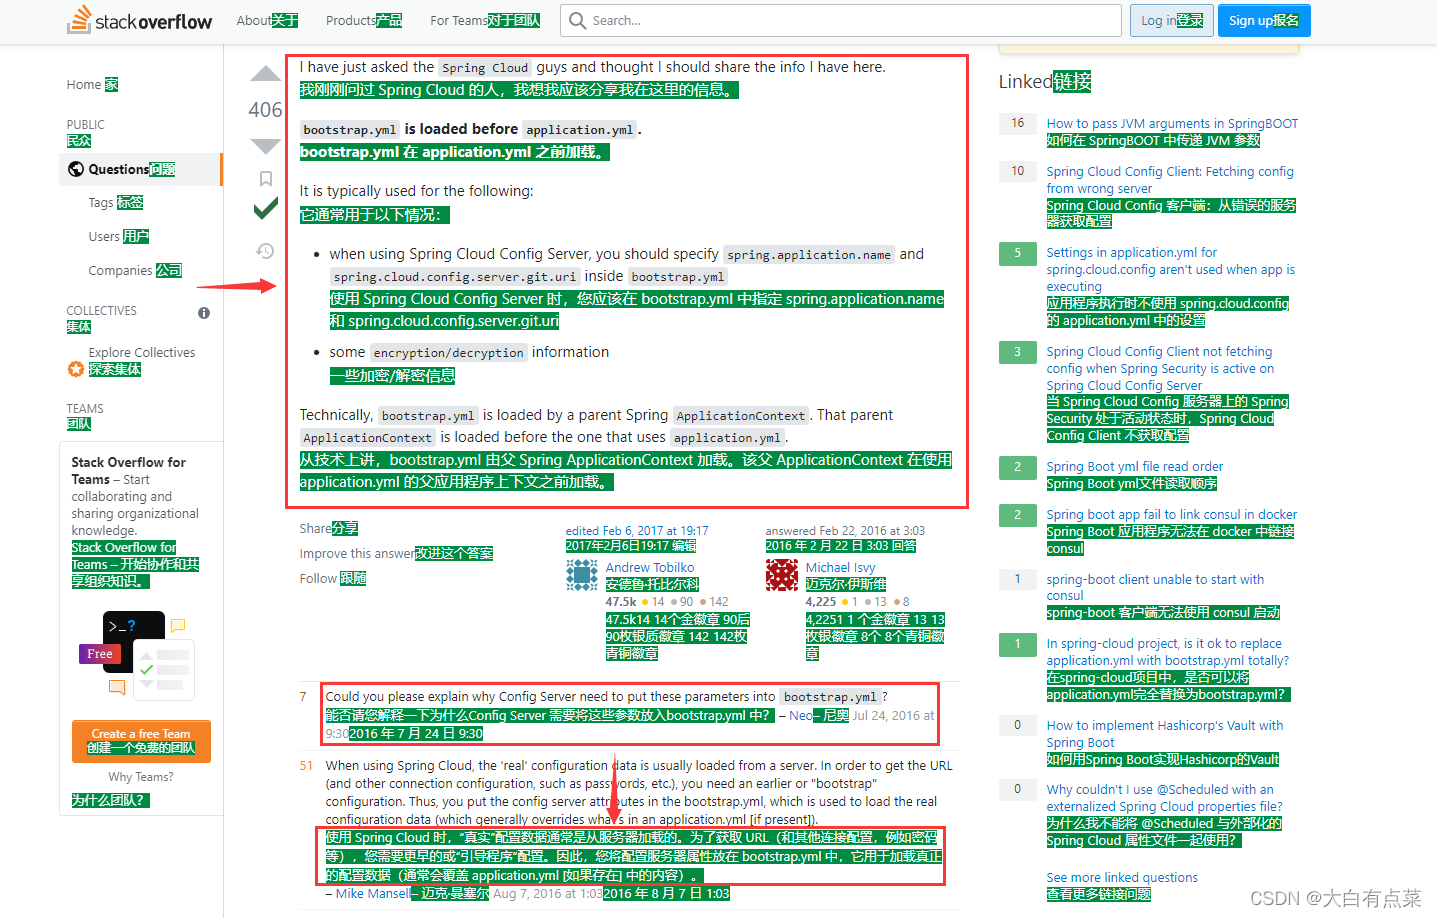
Task: Open the answer's activity history icon
Action: [265, 251]
